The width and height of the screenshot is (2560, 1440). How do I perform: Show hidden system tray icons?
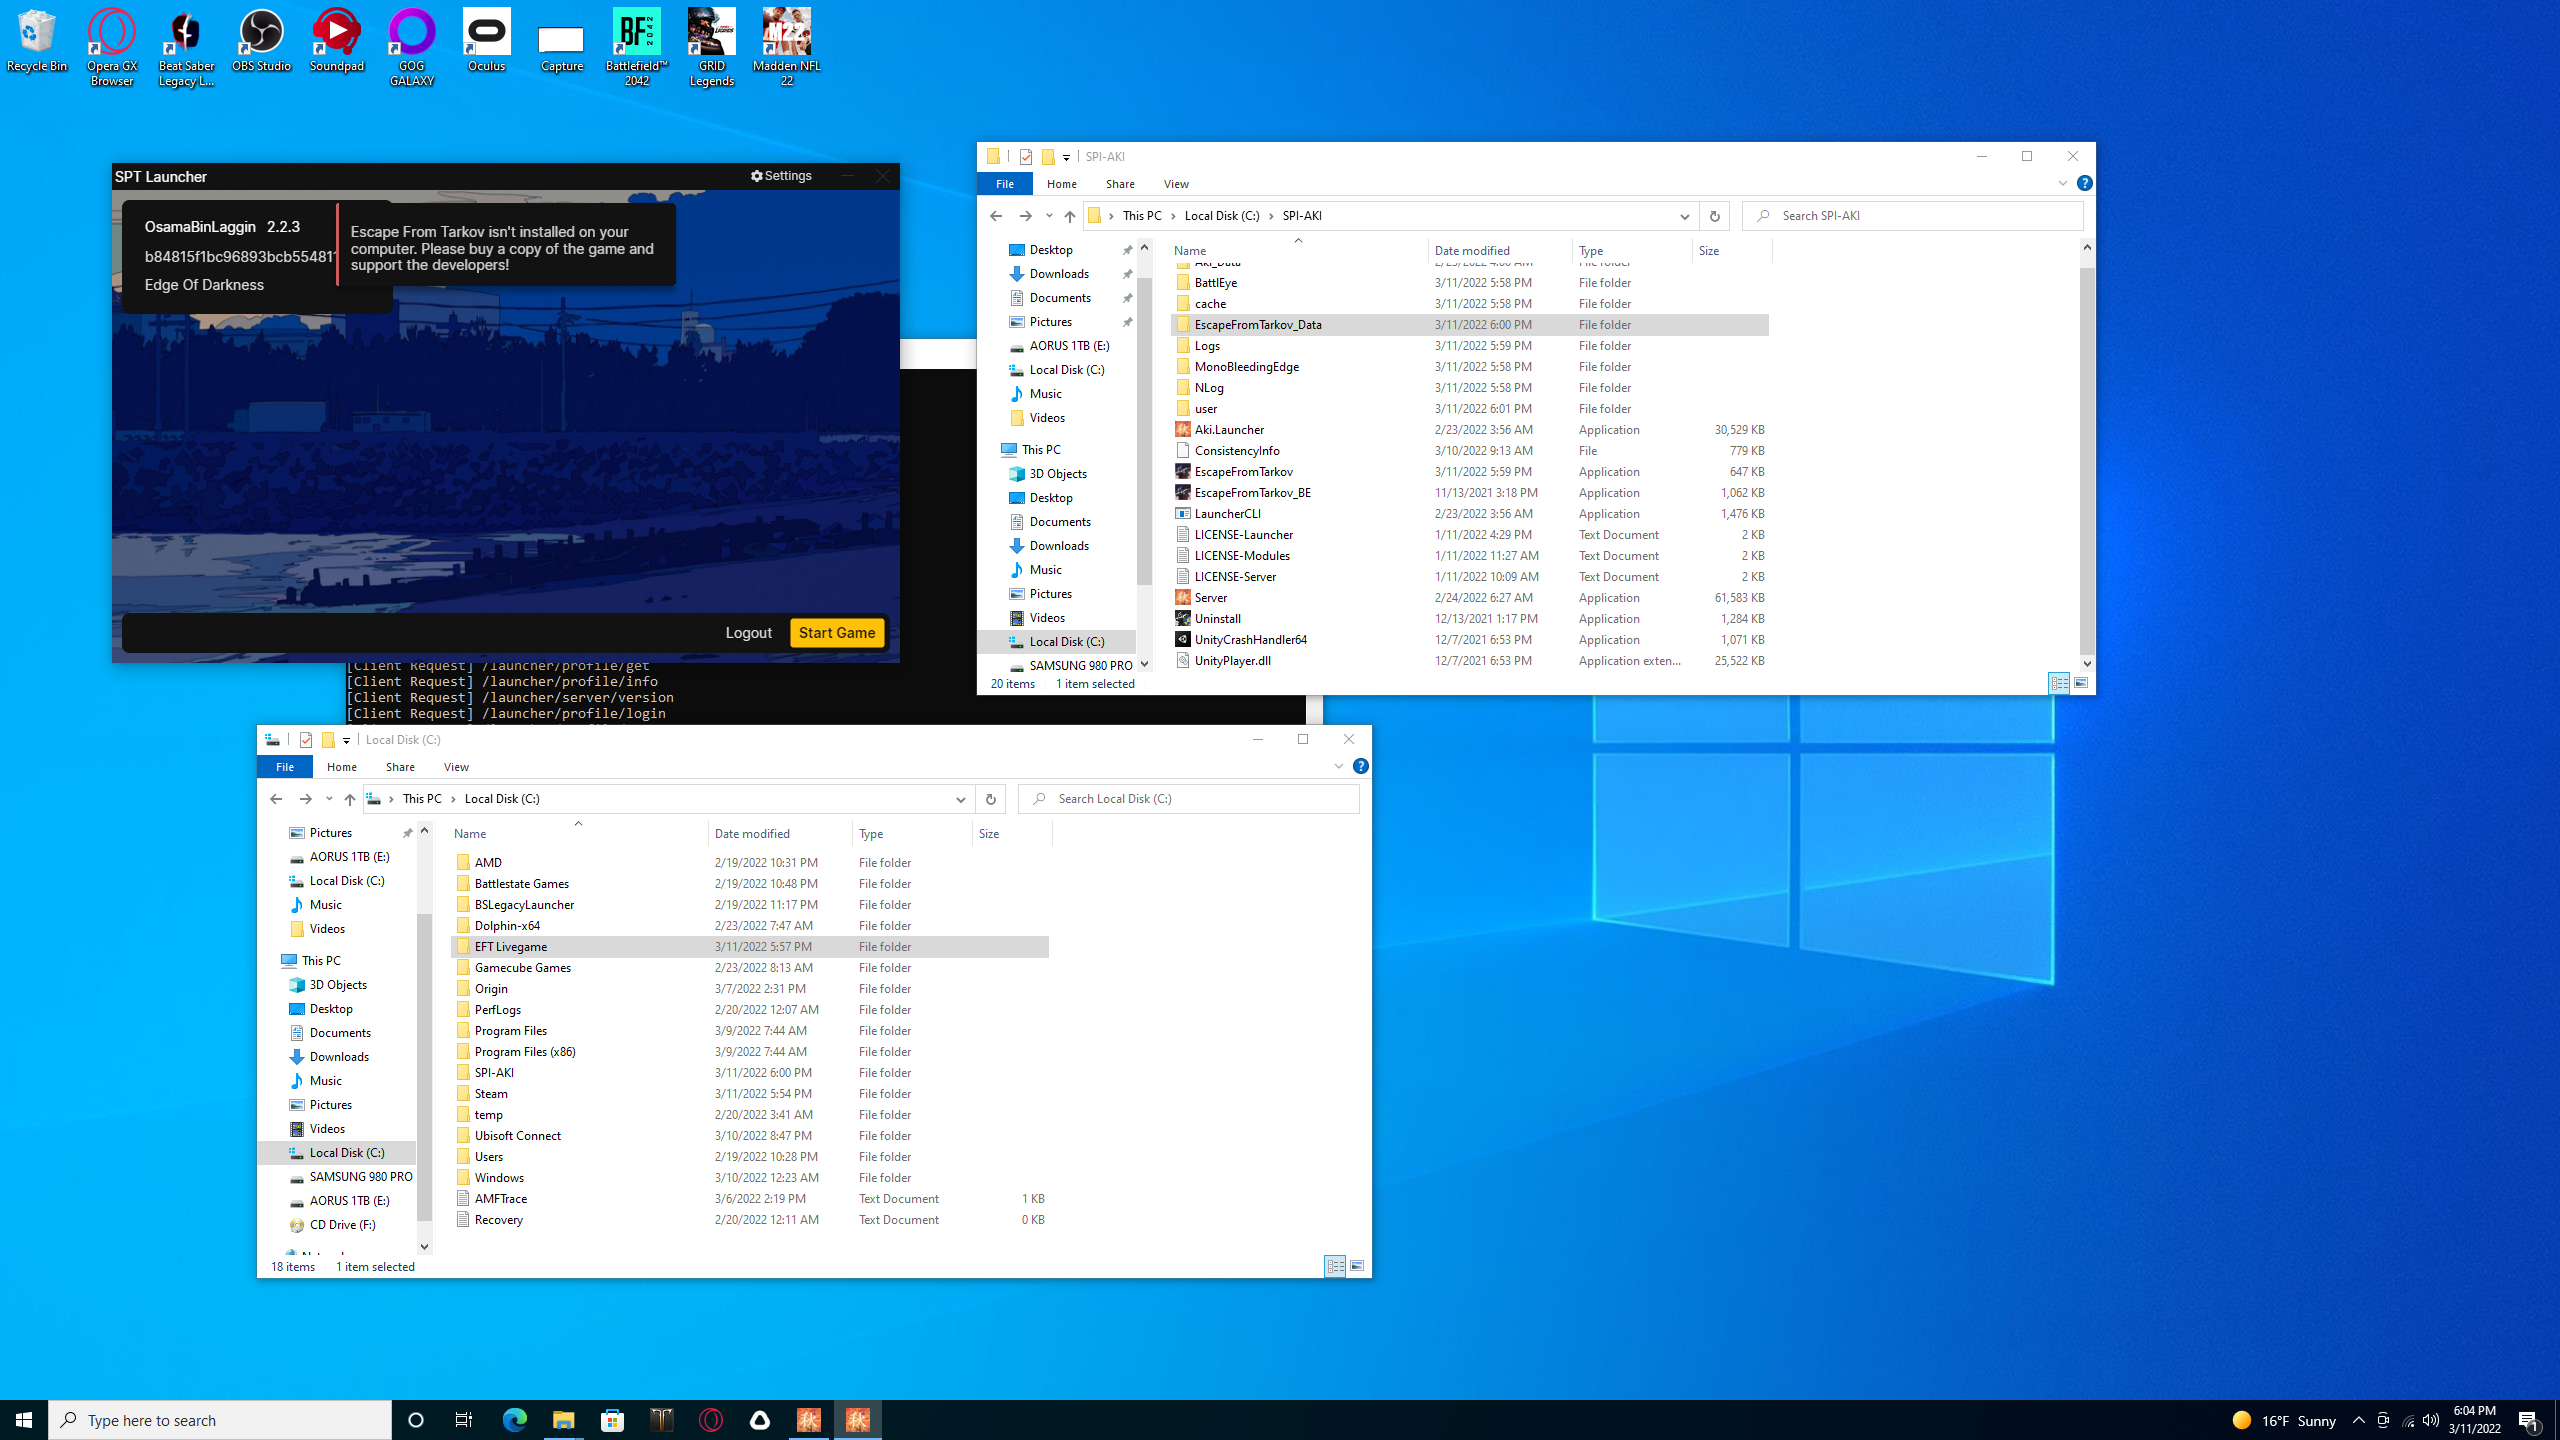[x=2359, y=1420]
